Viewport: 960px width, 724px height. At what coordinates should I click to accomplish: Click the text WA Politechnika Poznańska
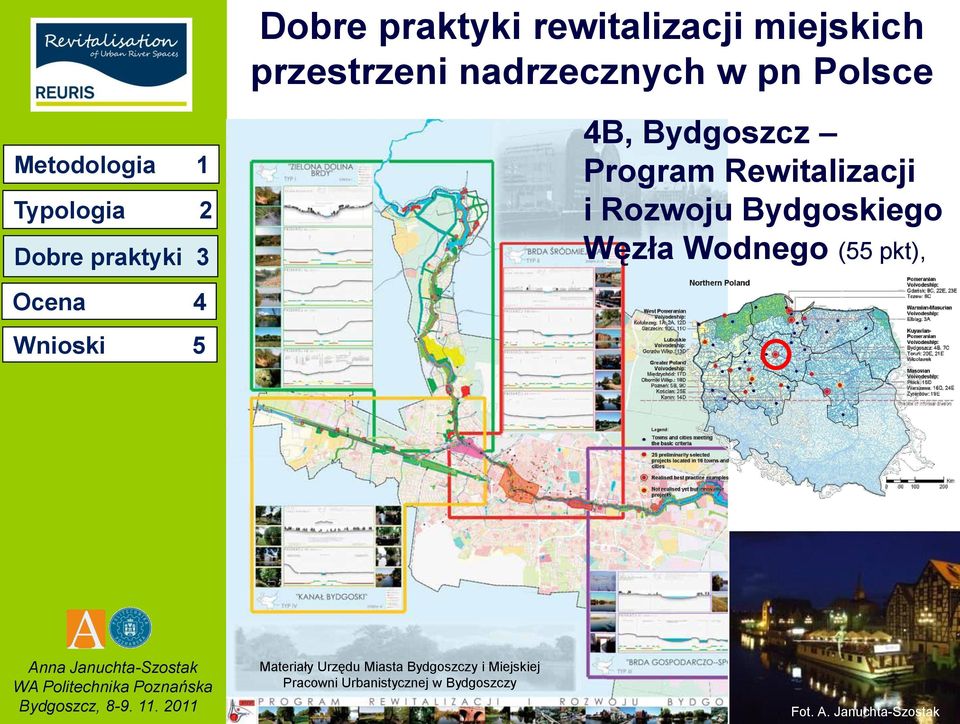[113, 687]
